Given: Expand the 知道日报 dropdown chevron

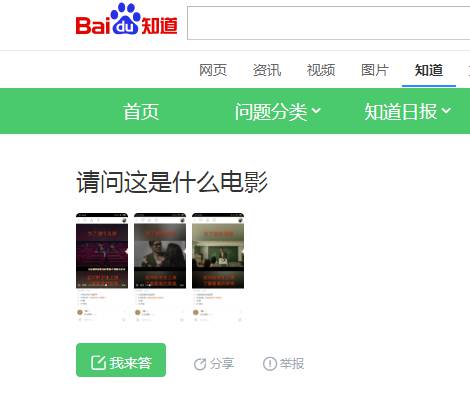Looking at the screenshot, I should (x=446, y=110).
